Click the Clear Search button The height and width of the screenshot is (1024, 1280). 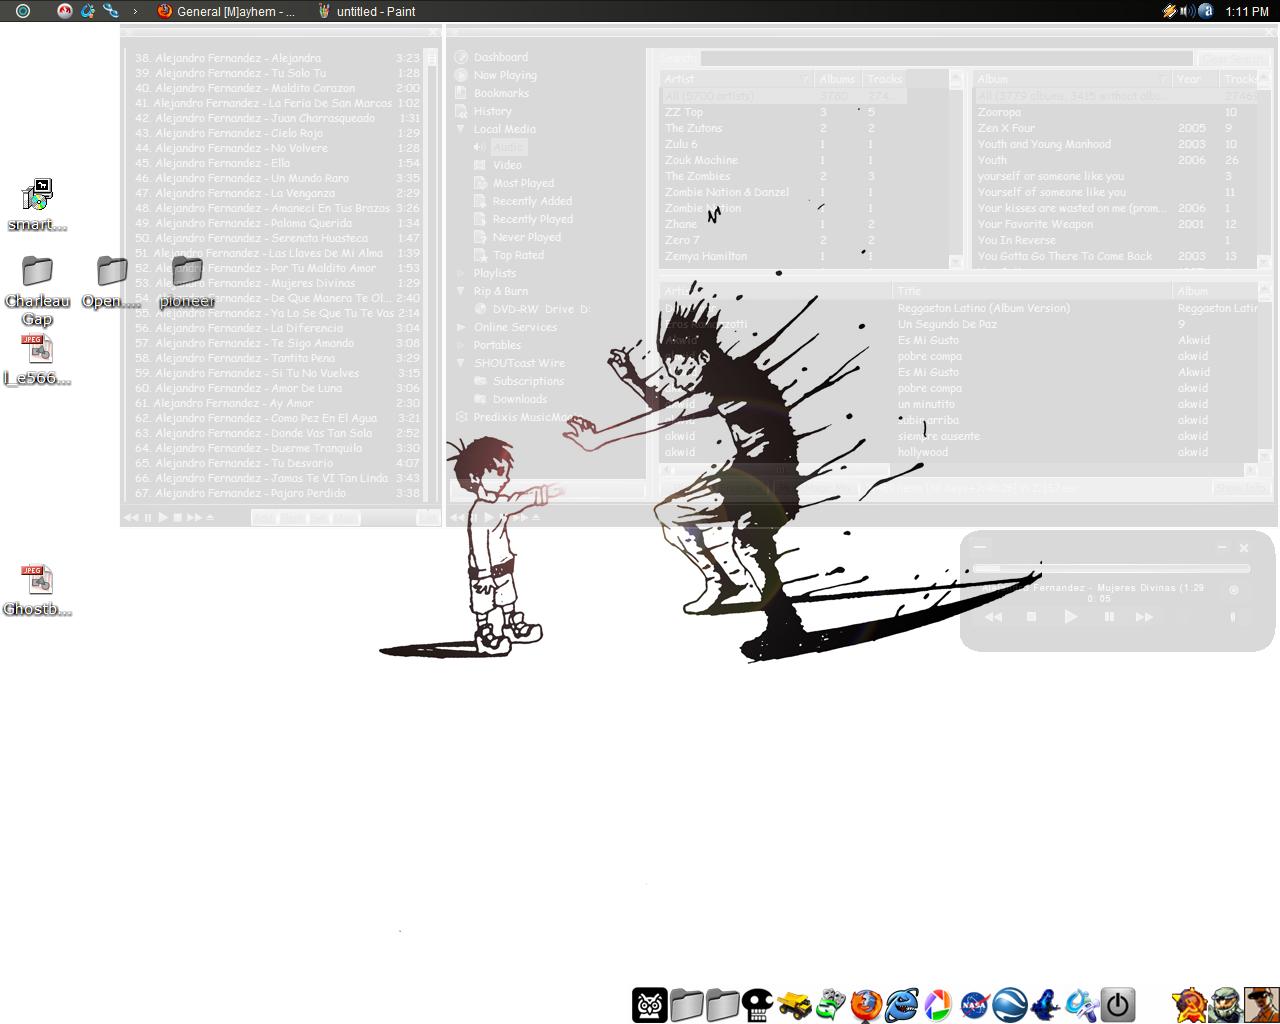point(1233,59)
